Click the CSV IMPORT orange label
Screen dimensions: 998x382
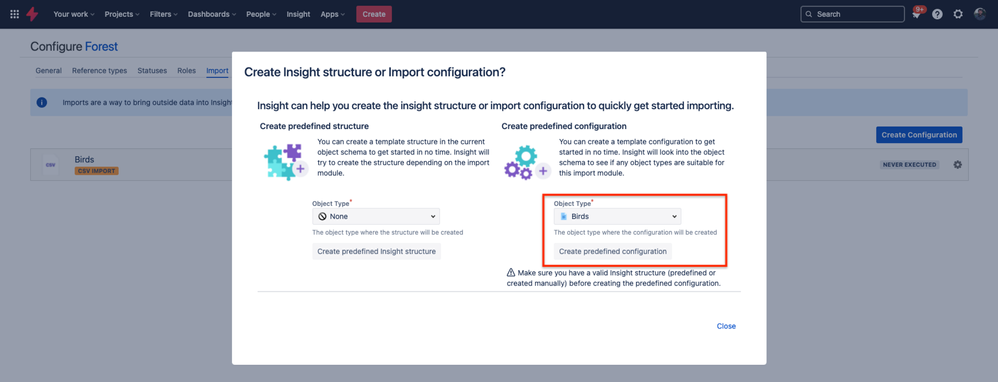coord(97,171)
